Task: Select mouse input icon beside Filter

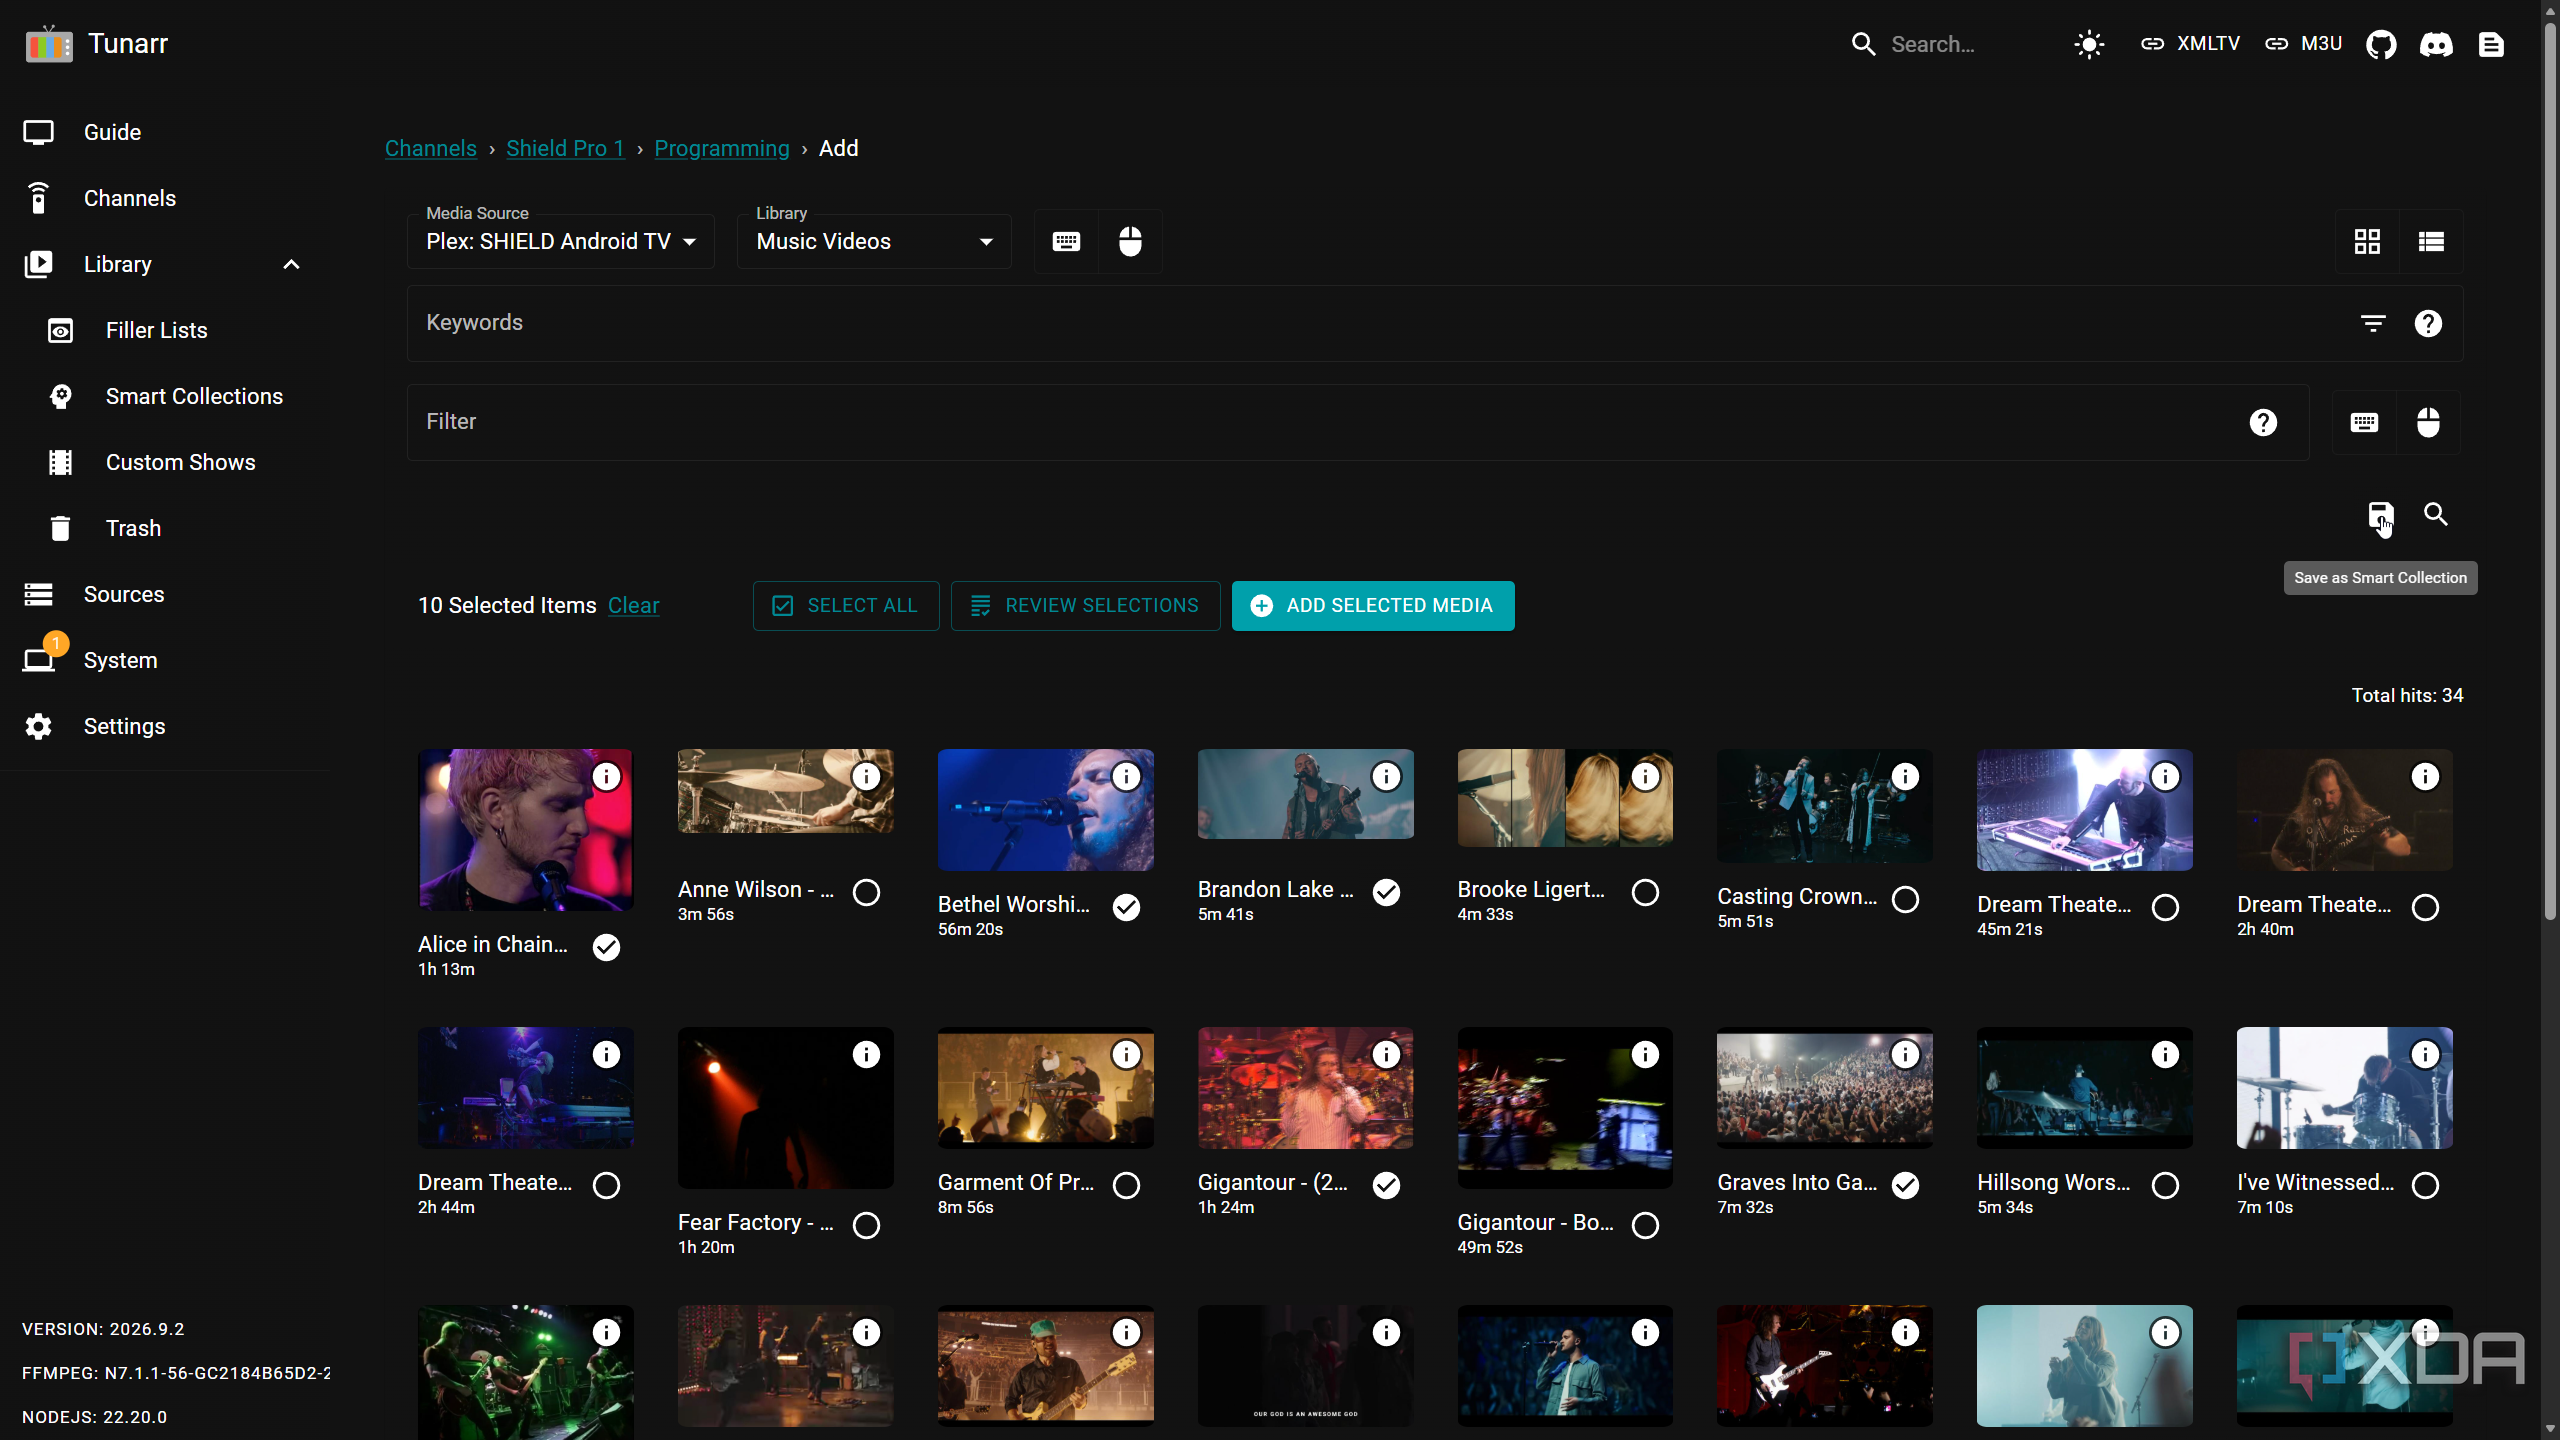Action: pyautogui.click(x=2428, y=422)
